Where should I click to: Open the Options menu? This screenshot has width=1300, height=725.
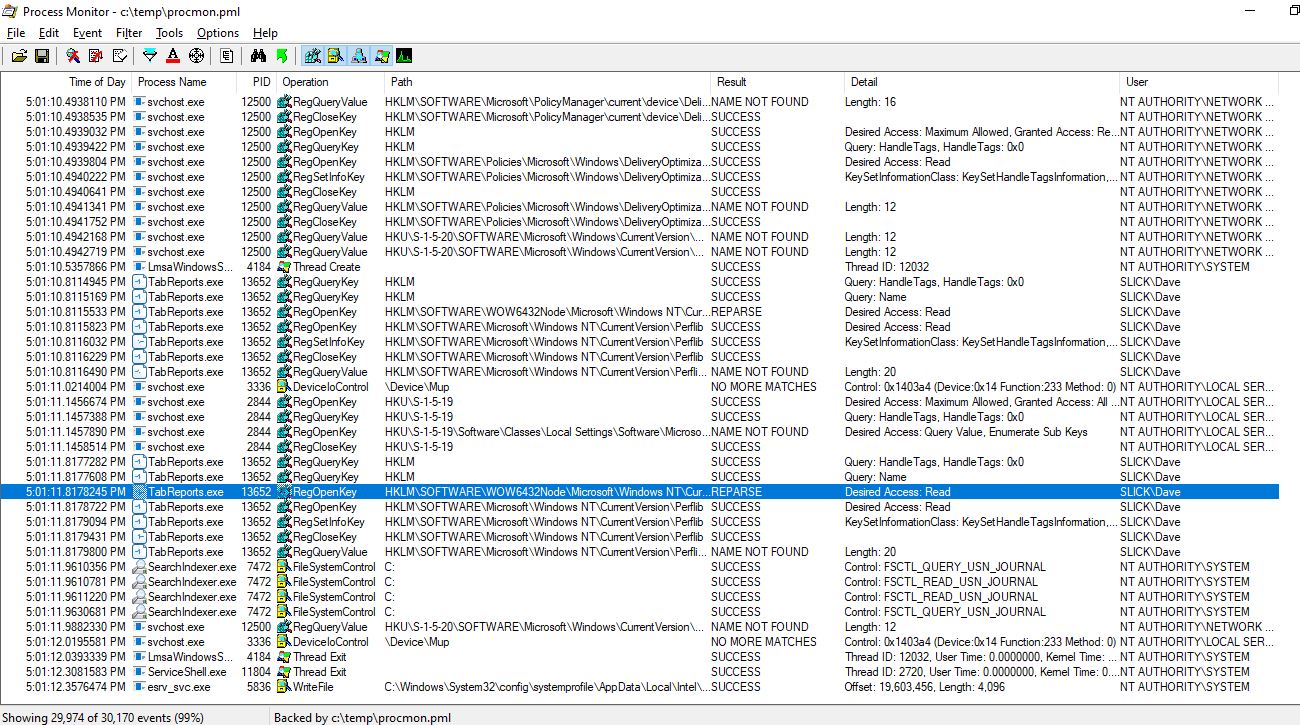(x=218, y=33)
